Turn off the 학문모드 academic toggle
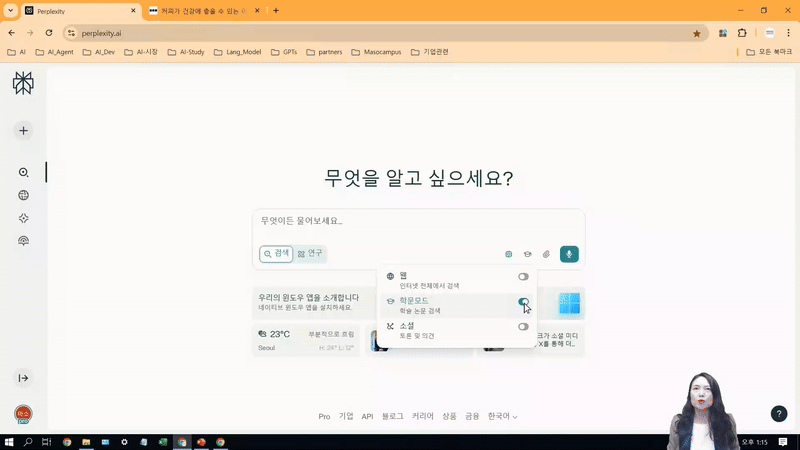Viewport: 800px width, 450px height. (523, 301)
